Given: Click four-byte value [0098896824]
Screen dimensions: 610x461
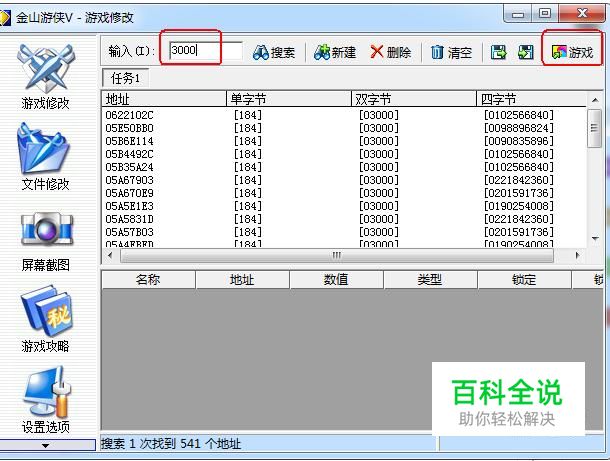Looking at the screenshot, I should (519, 128).
